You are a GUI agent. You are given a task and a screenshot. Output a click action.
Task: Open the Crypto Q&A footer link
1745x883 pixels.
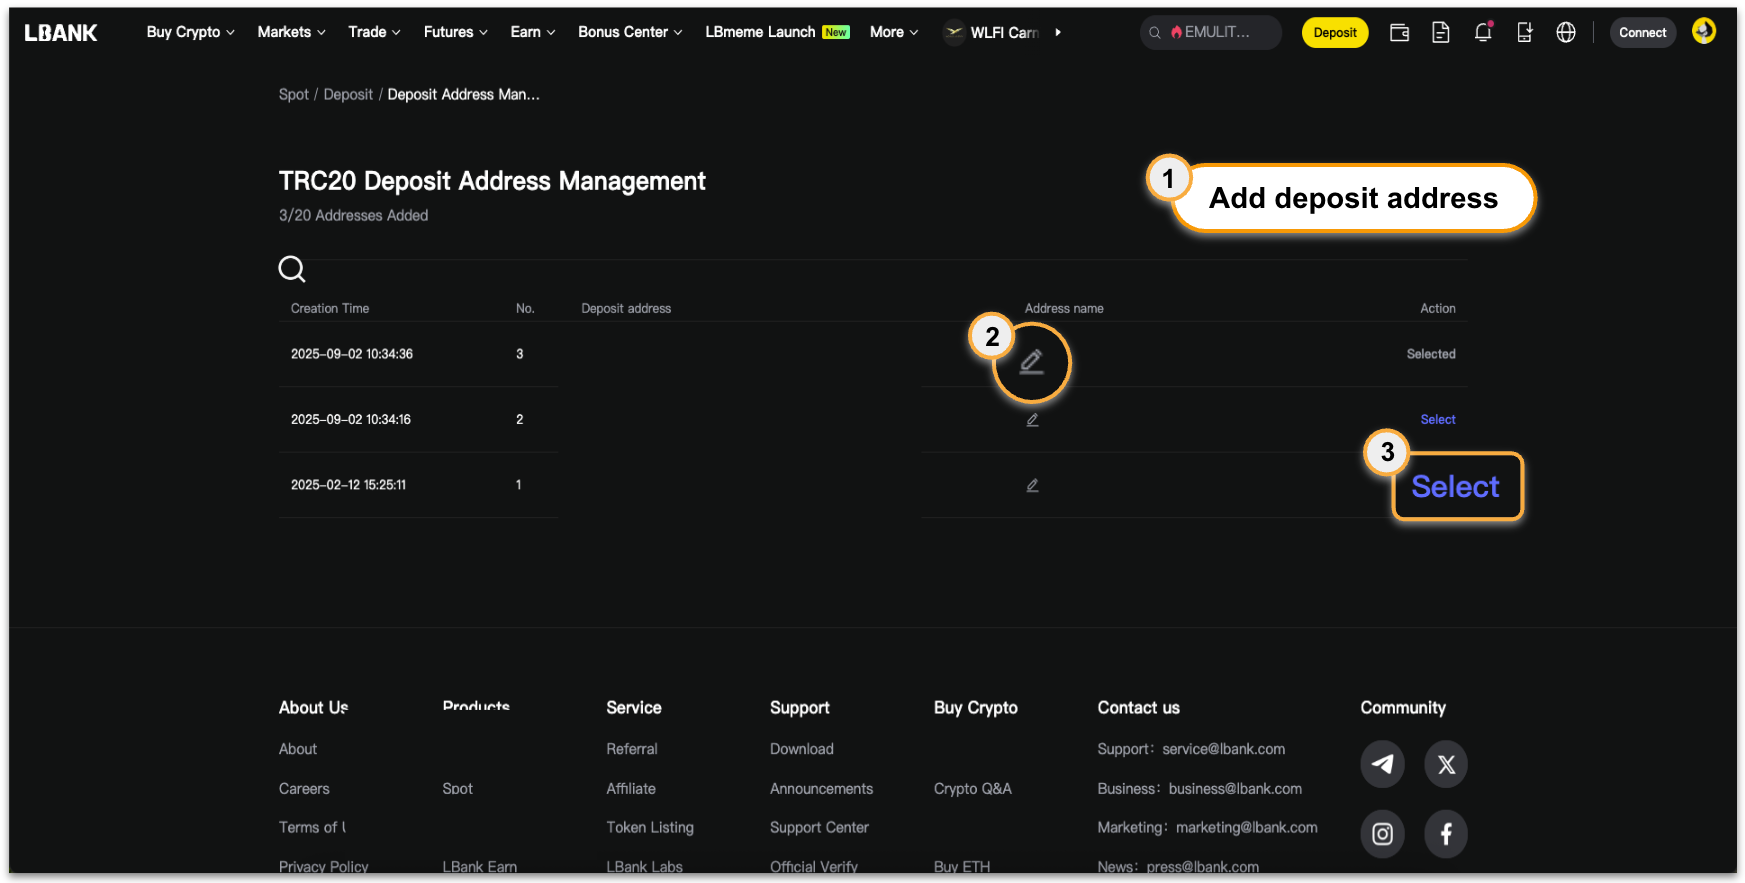click(973, 789)
